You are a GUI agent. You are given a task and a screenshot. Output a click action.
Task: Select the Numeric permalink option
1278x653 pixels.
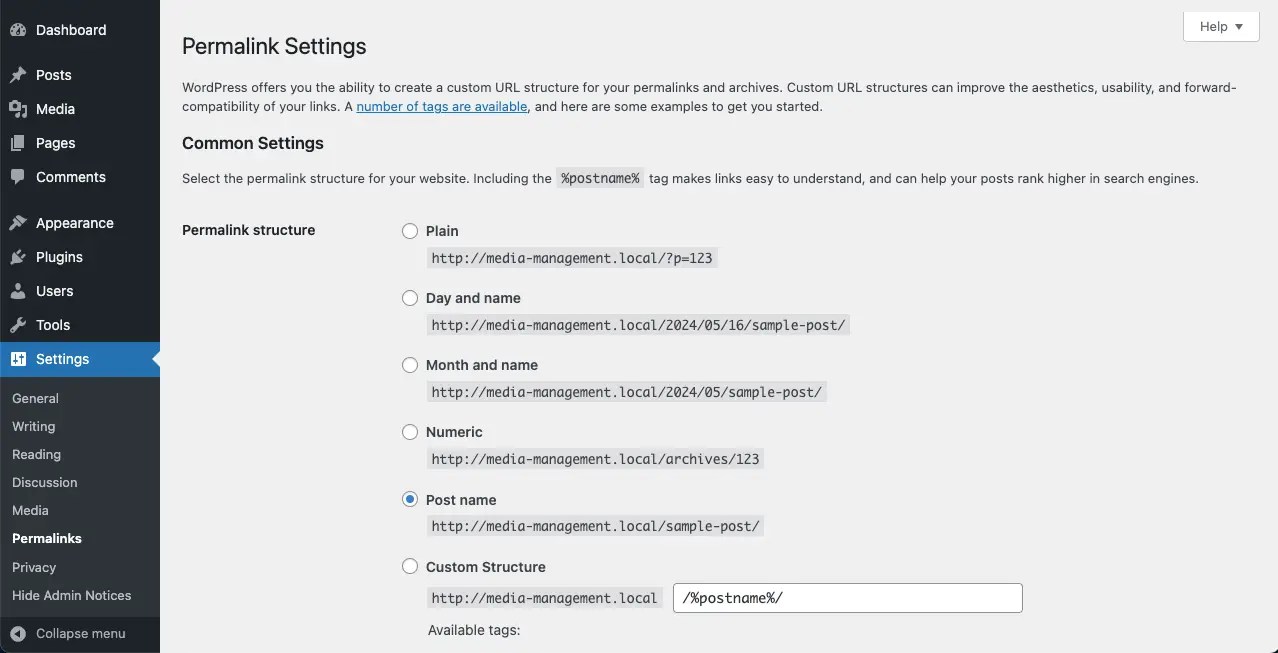[410, 432]
